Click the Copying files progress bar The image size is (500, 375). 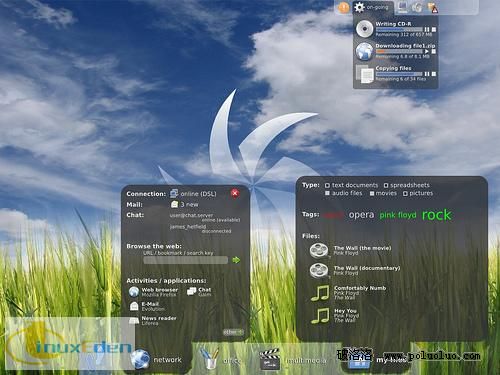[399, 74]
